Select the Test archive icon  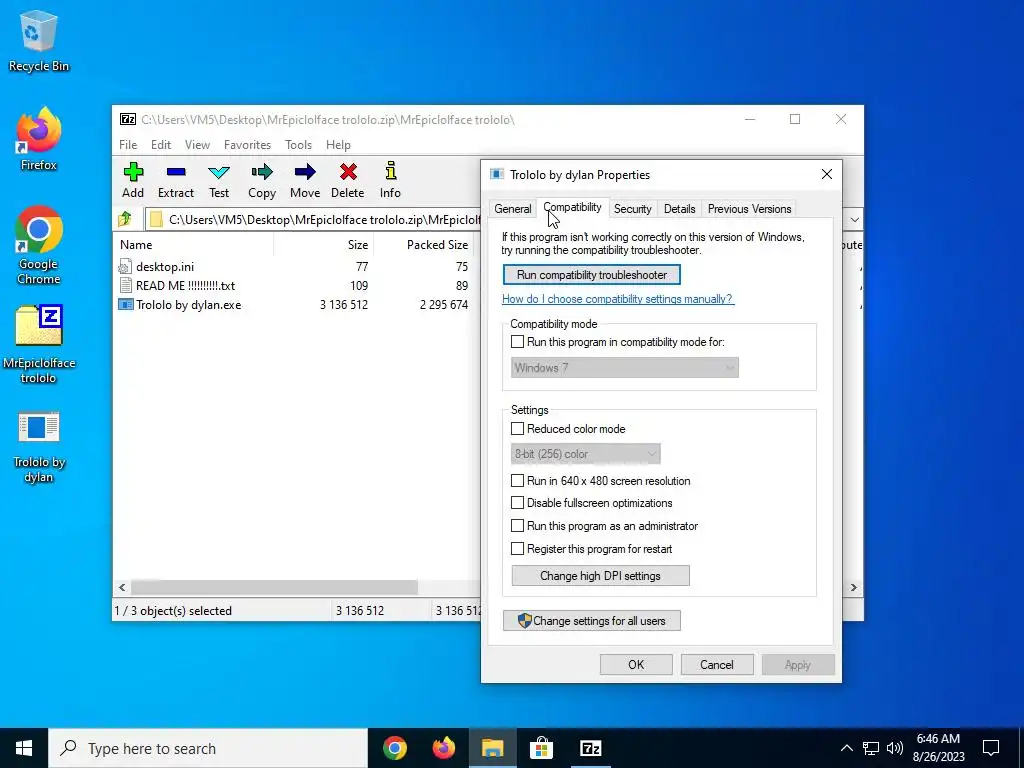pyautogui.click(x=219, y=180)
